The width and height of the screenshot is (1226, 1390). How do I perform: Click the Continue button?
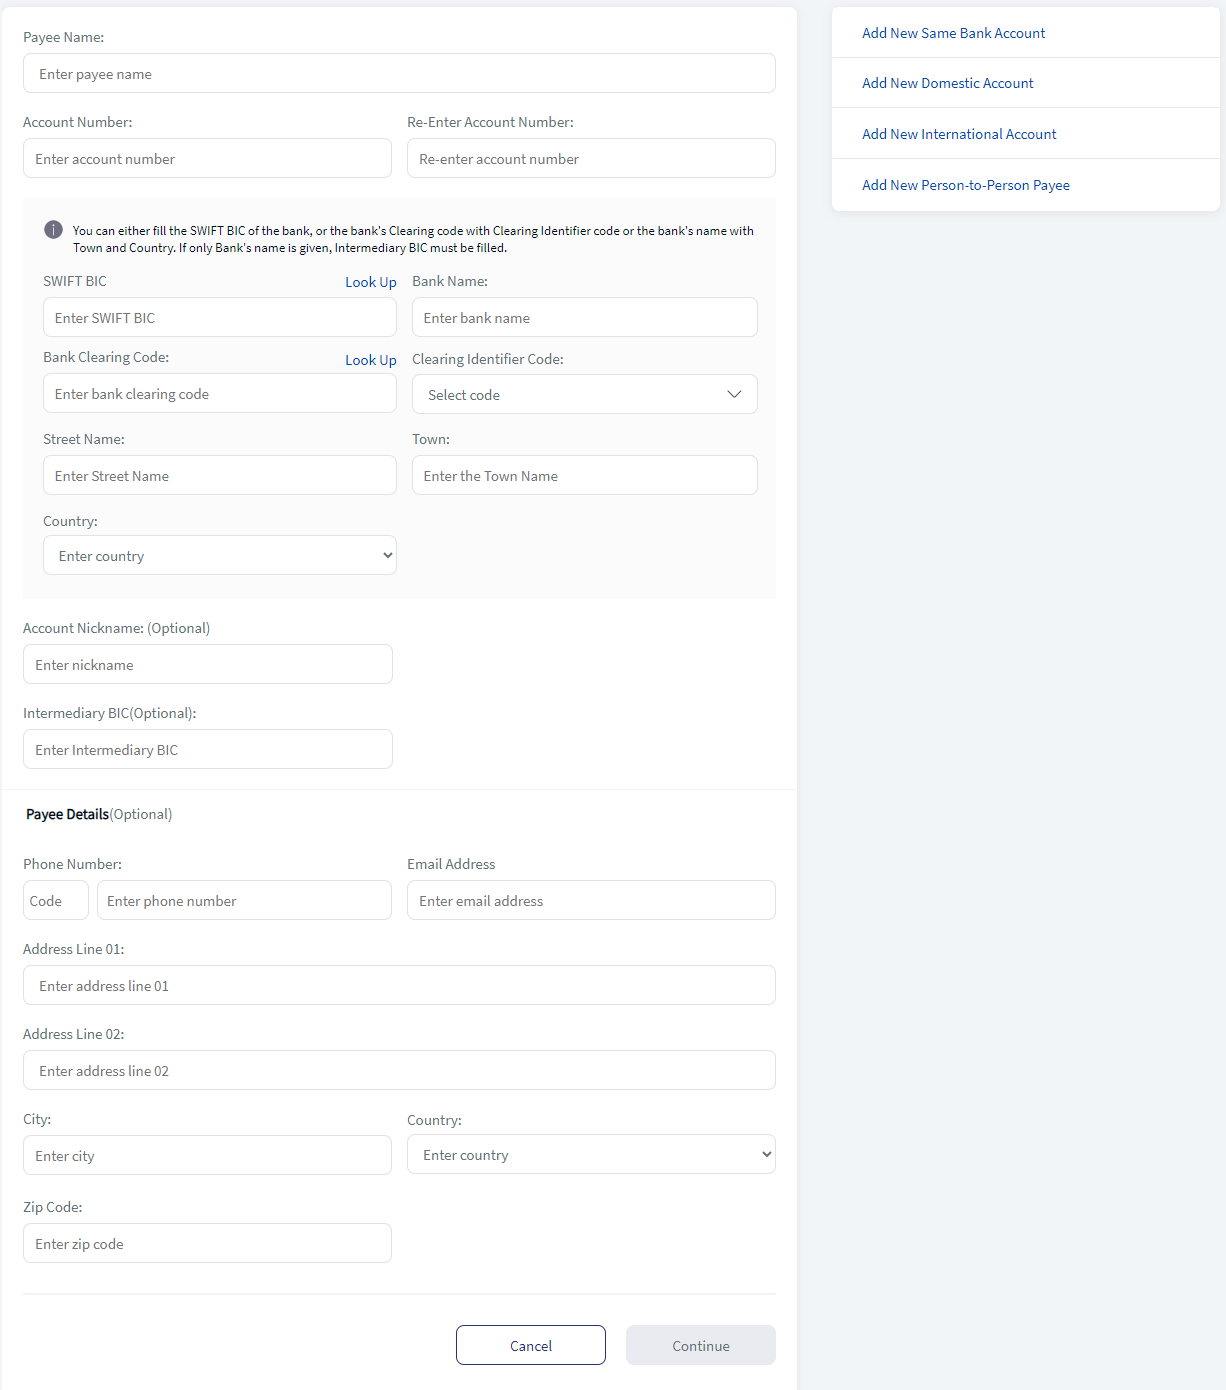coord(701,1345)
